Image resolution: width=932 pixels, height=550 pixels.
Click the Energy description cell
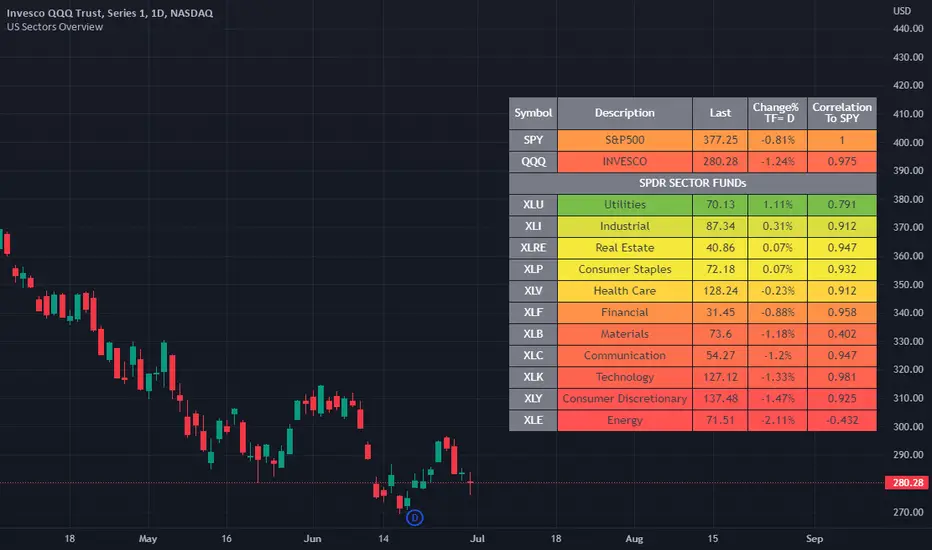pos(625,420)
